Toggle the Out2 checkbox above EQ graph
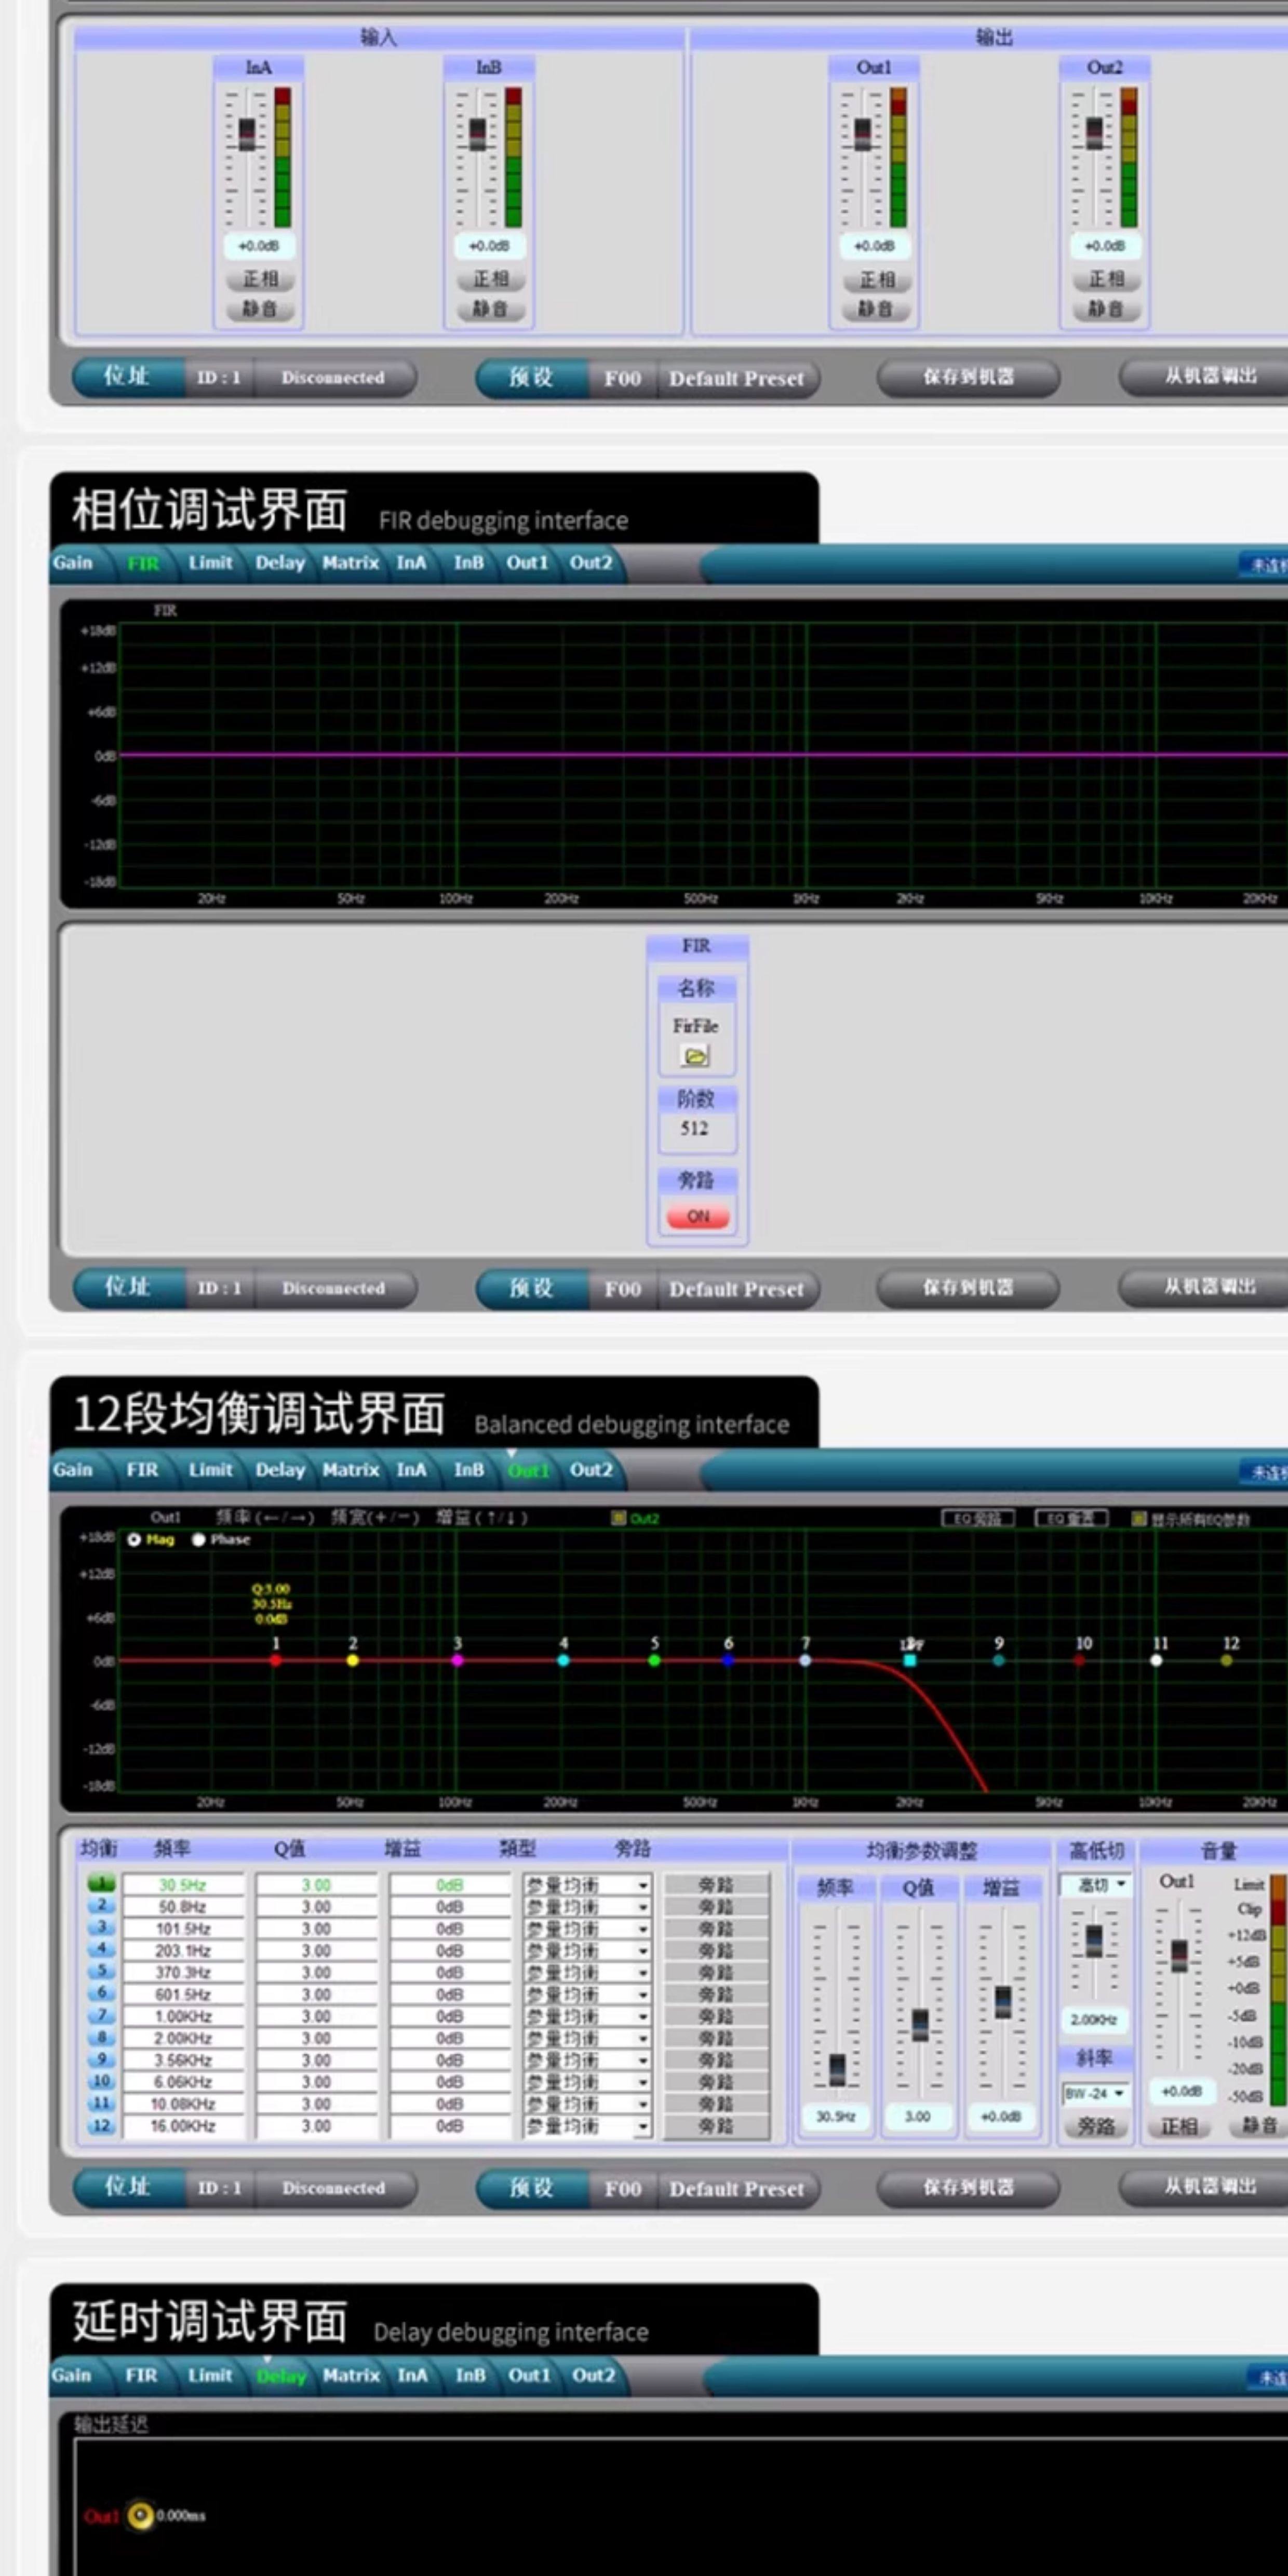 coord(619,1518)
